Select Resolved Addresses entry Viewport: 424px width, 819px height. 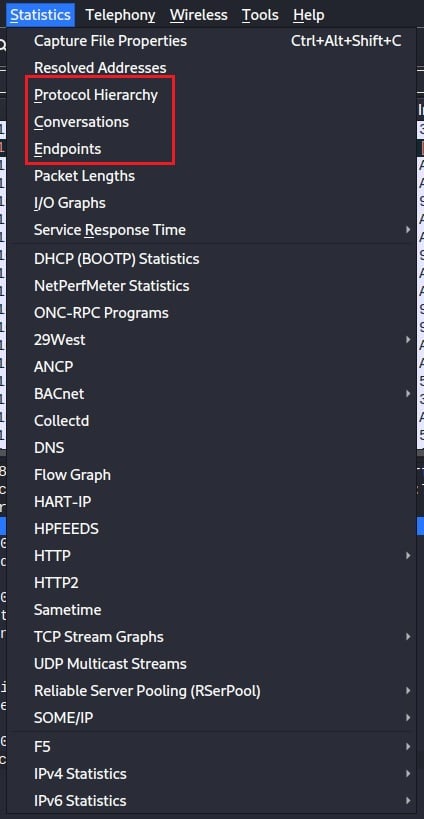tap(211, 68)
